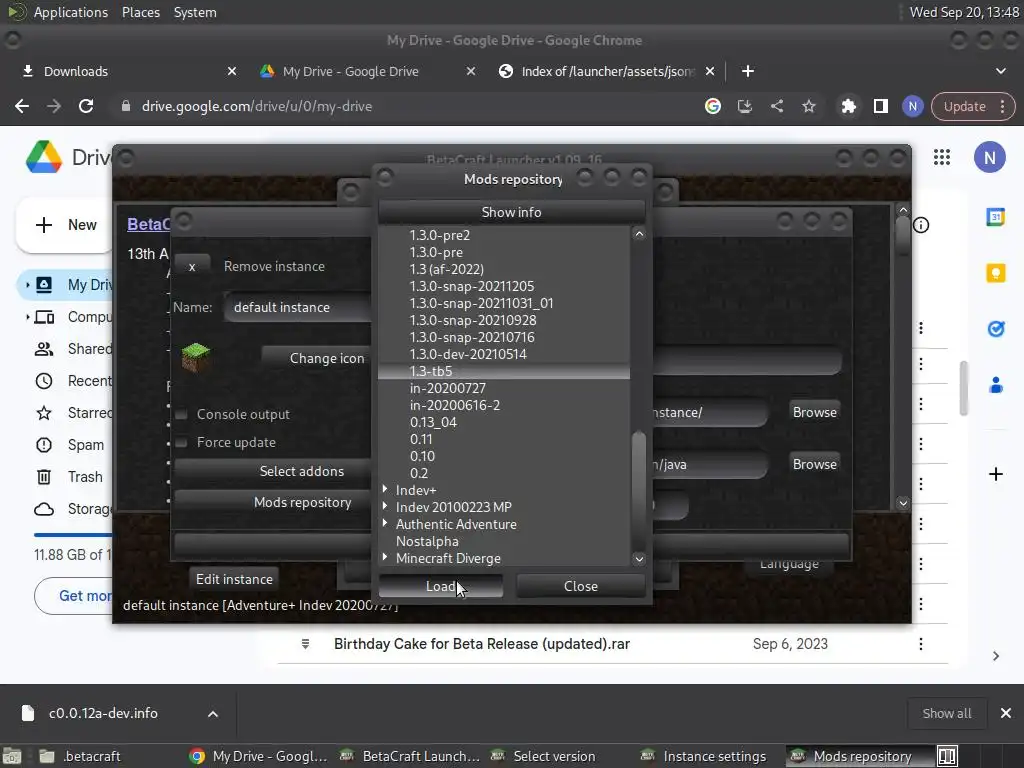Click install page icon in address bar
This screenshot has height=768, width=1024.
pyautogui.click(x=744, y=106)
